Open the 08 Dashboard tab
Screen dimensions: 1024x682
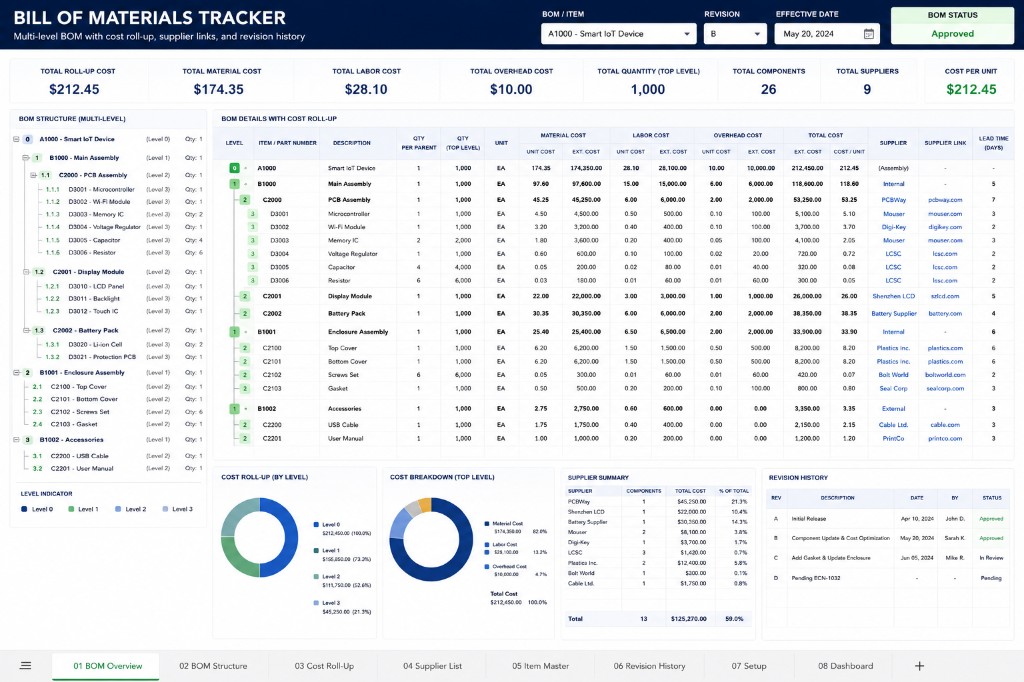click(845, 666)
